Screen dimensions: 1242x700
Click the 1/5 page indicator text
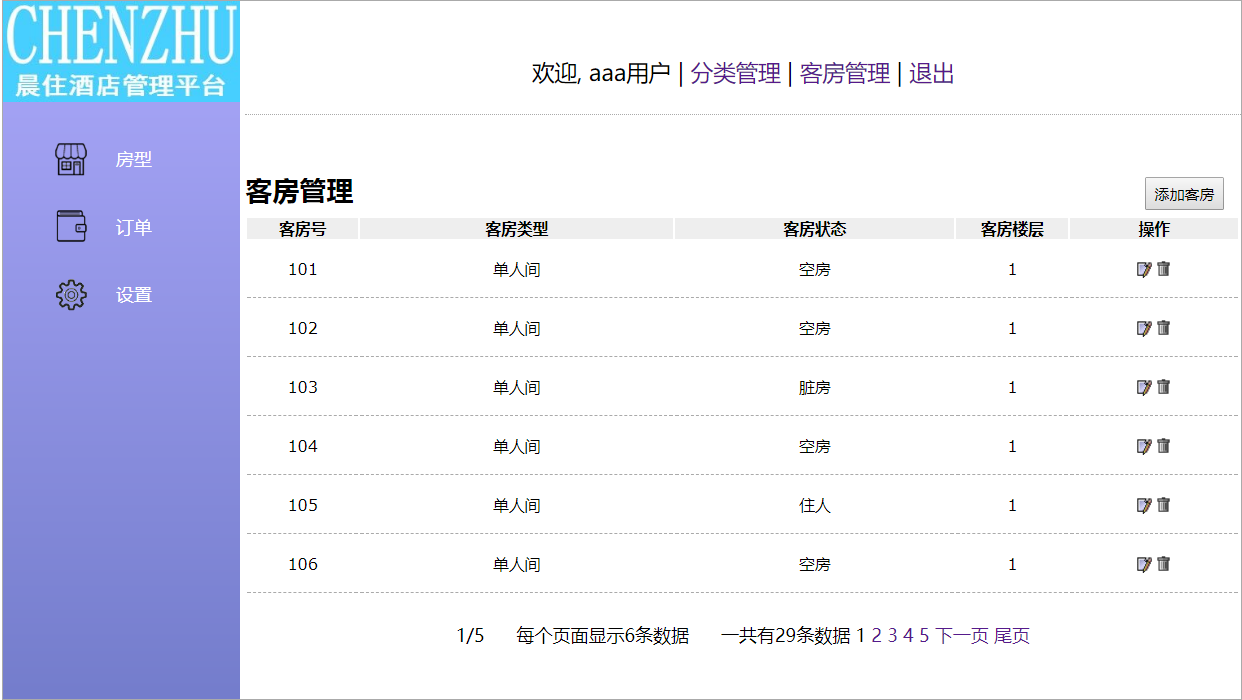tap(470, 635)
